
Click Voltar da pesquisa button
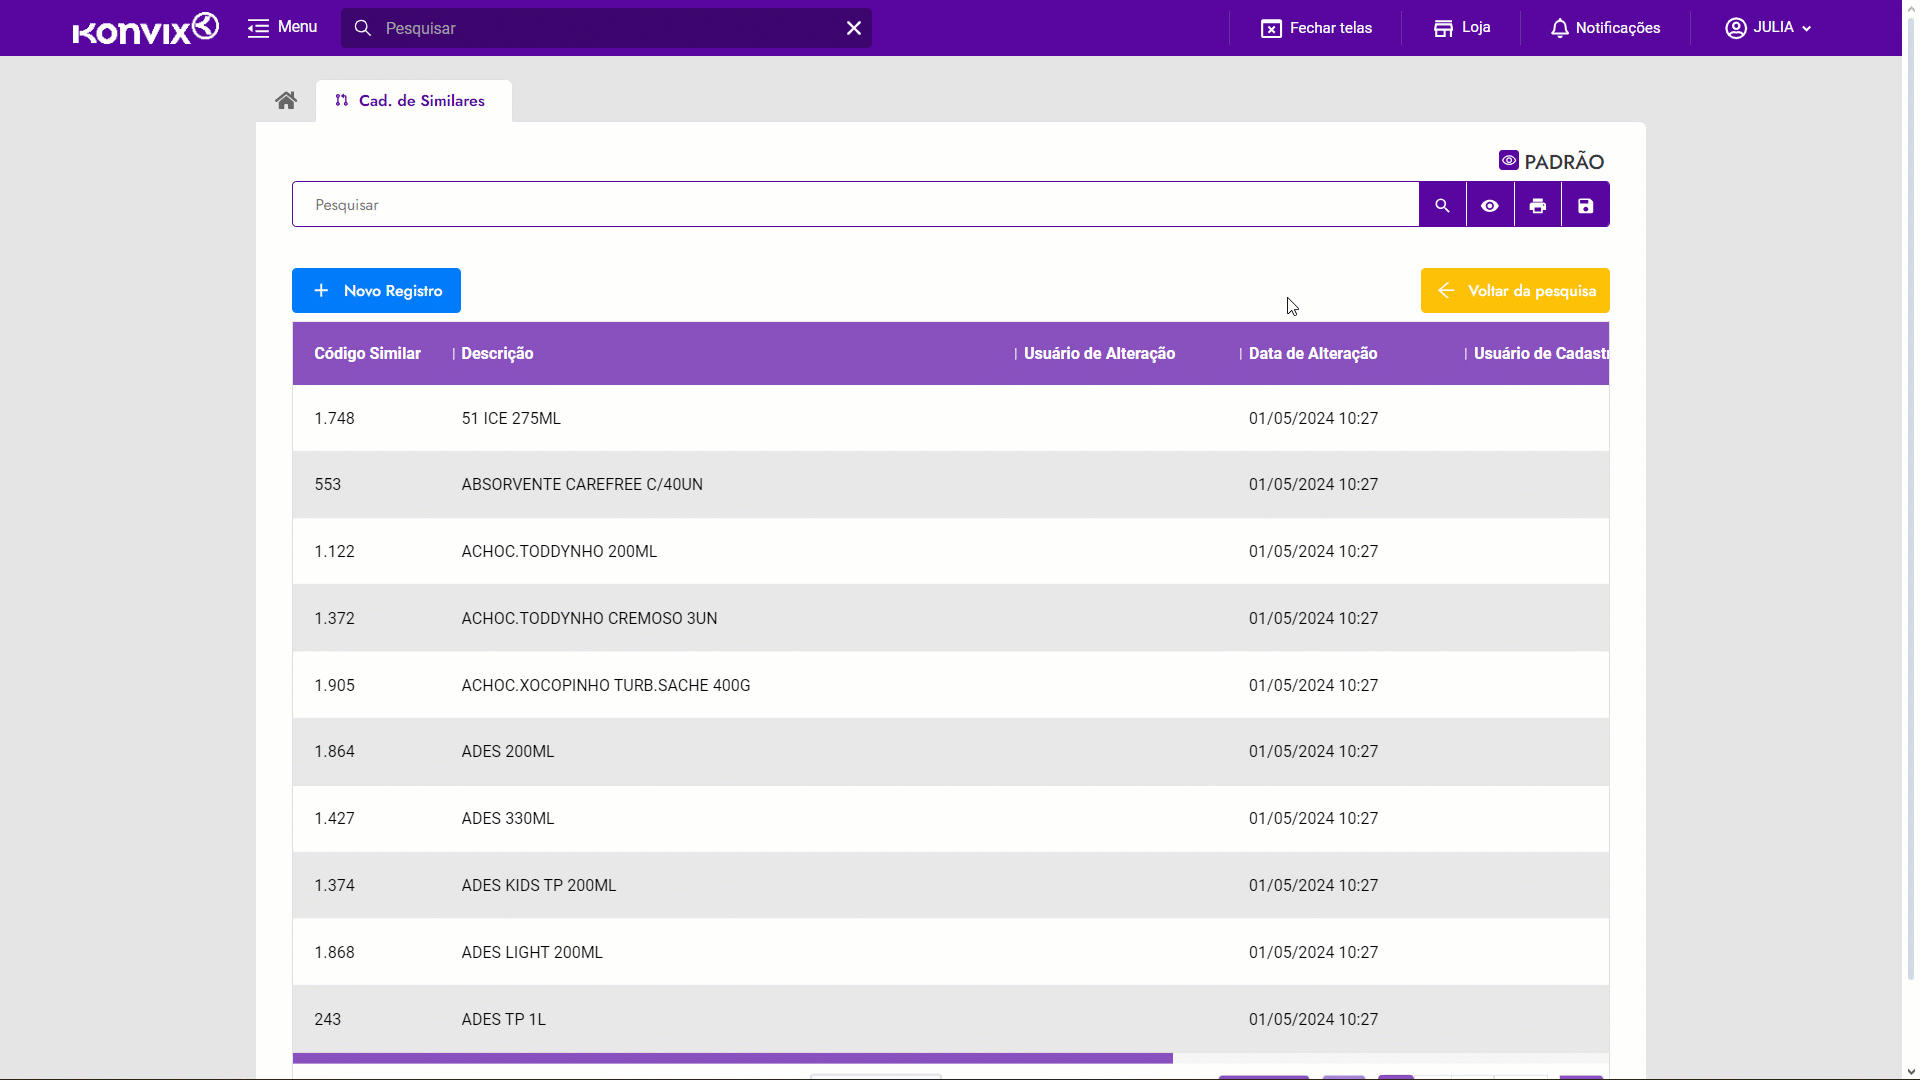[1515, 291]
